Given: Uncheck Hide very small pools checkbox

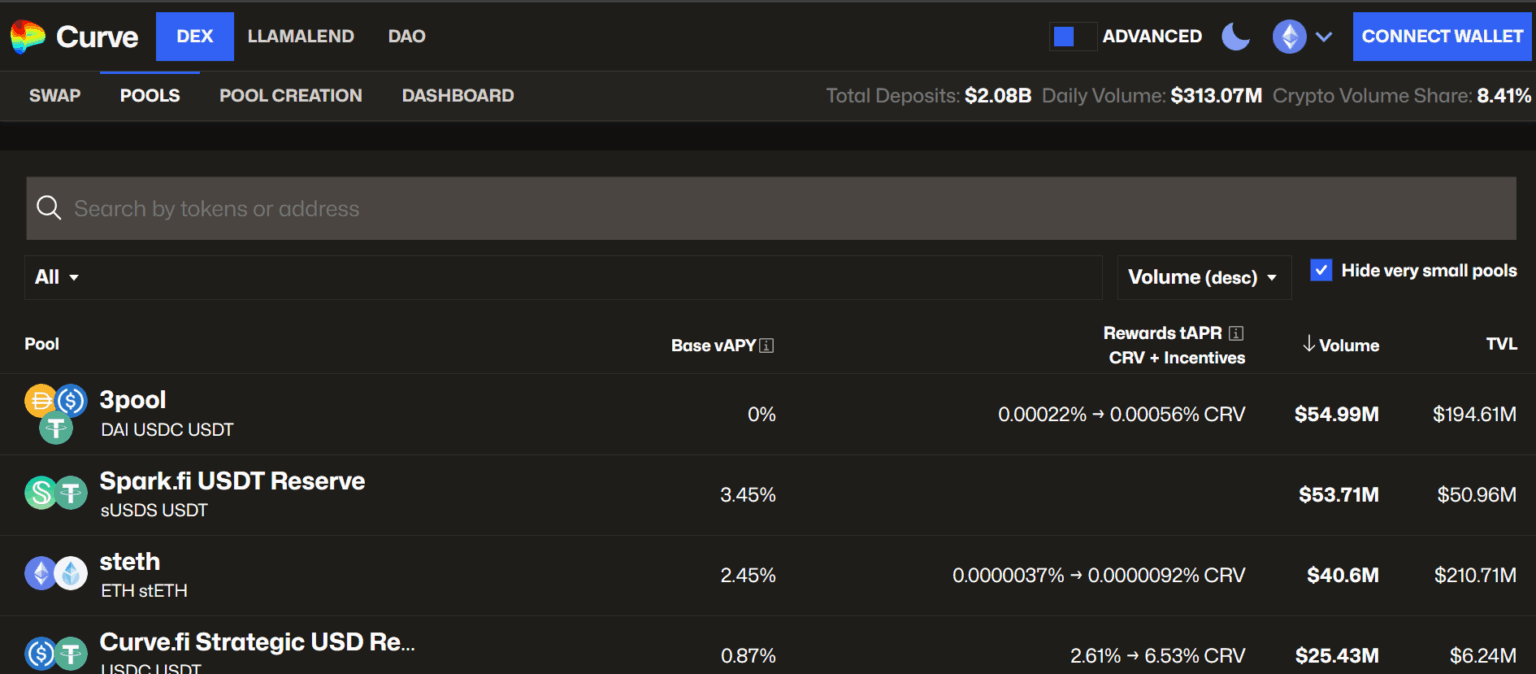Looking at the screenshot, I should [1321, 270].
